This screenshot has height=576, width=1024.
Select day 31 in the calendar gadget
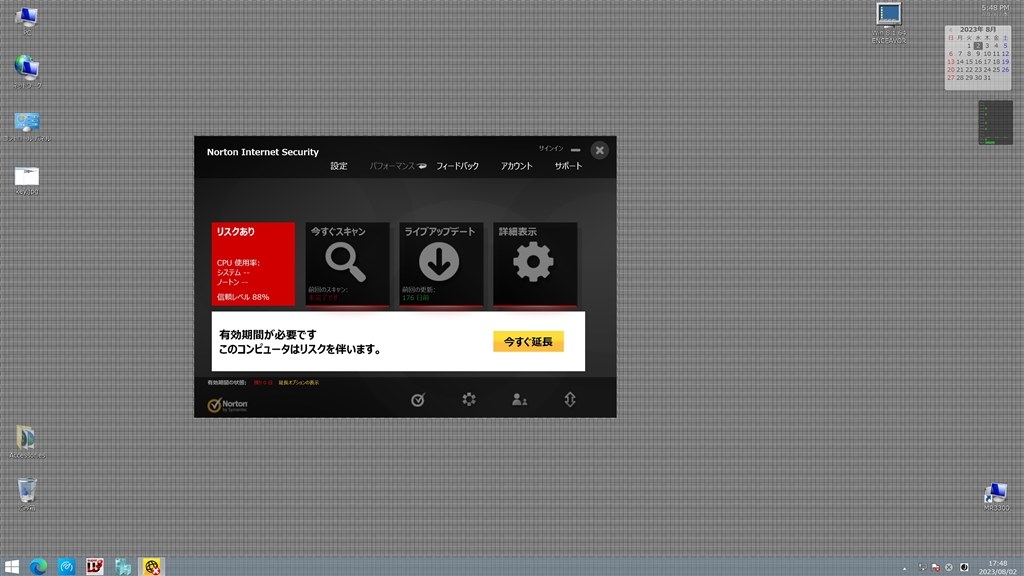[x=987, y=77]
